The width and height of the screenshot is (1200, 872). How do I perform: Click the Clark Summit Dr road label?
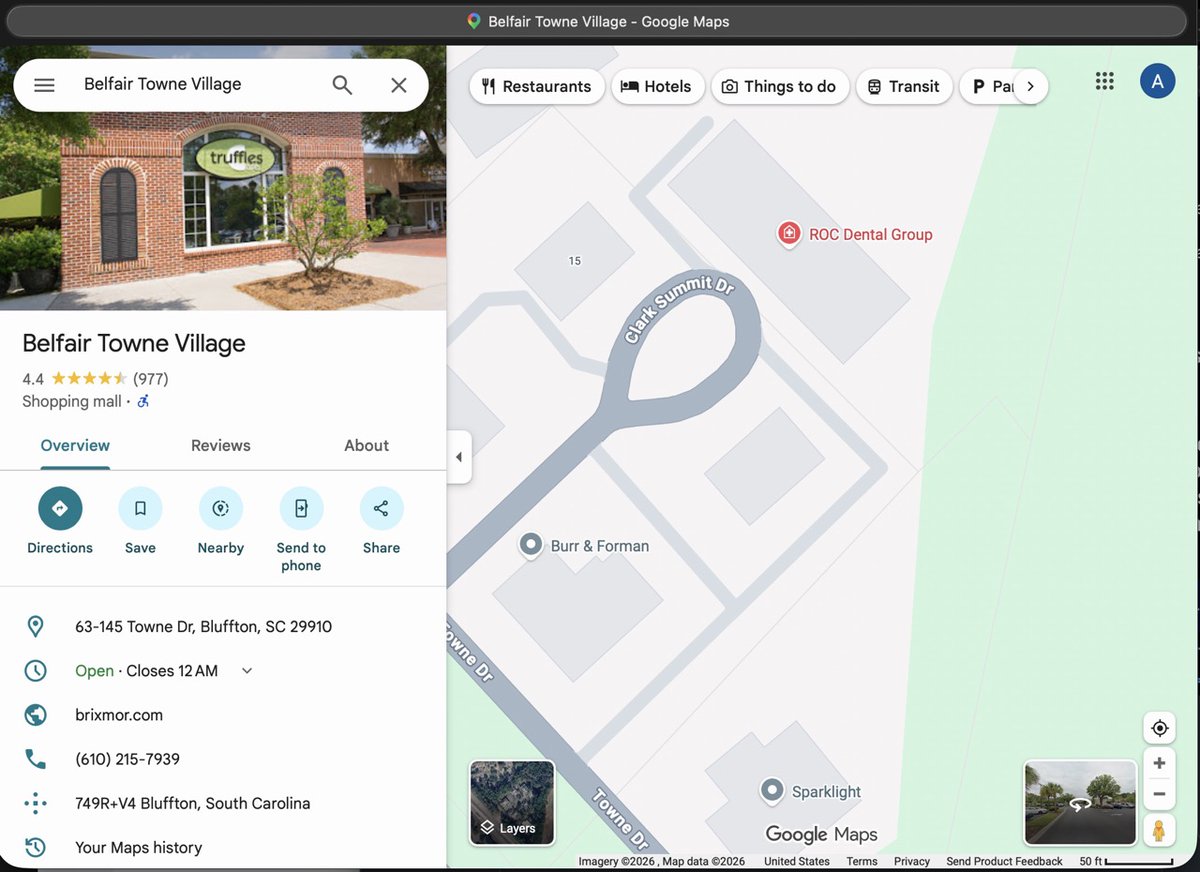click(x=680, y=308)
